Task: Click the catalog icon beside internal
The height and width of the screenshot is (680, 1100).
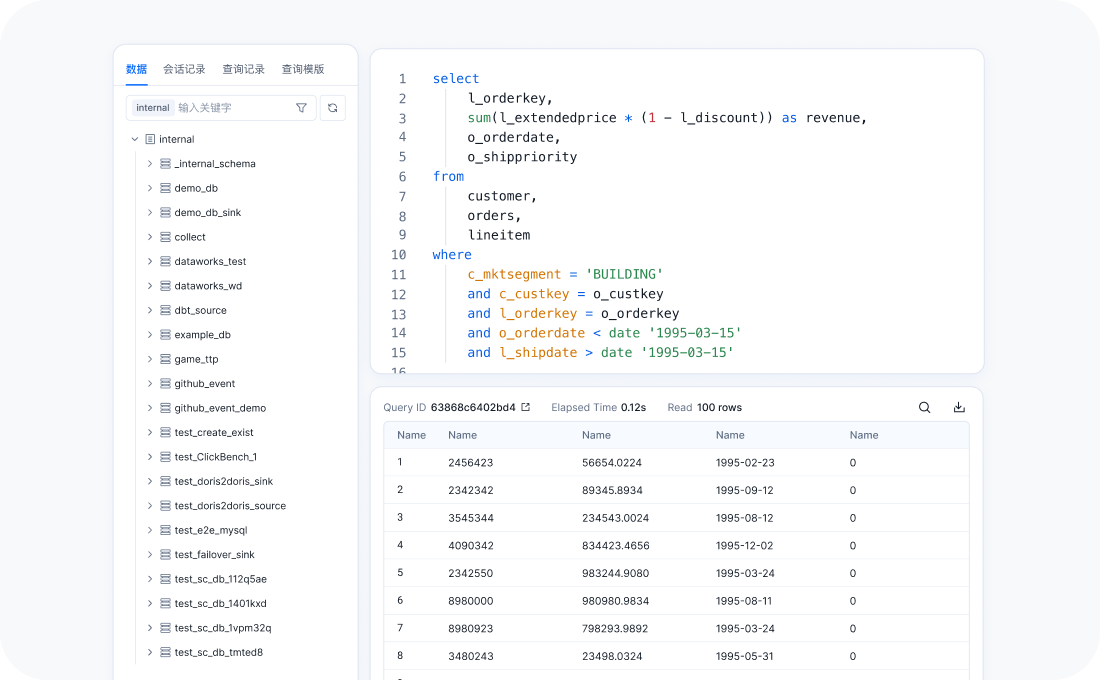Action: click(x=150, y=139)
